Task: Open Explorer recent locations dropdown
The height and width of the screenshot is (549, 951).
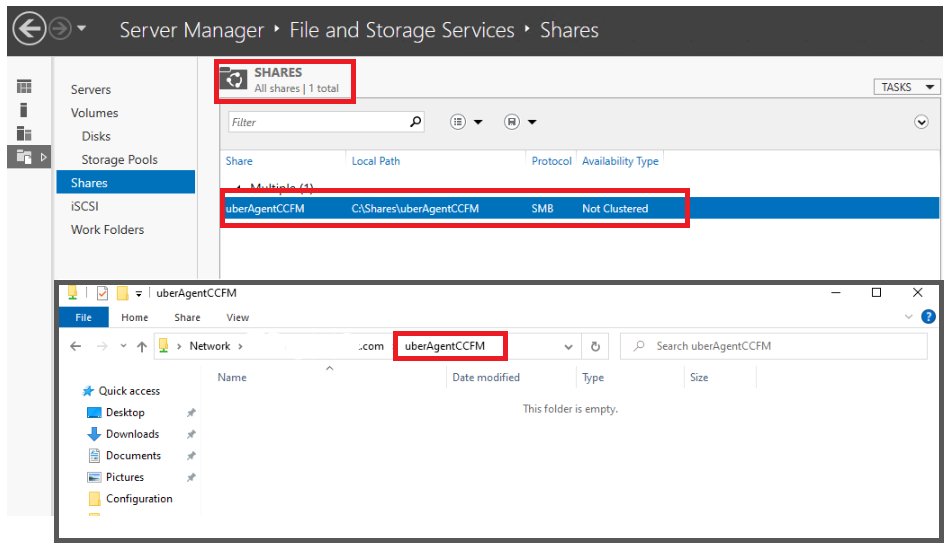Action: (x=123, y=346)
